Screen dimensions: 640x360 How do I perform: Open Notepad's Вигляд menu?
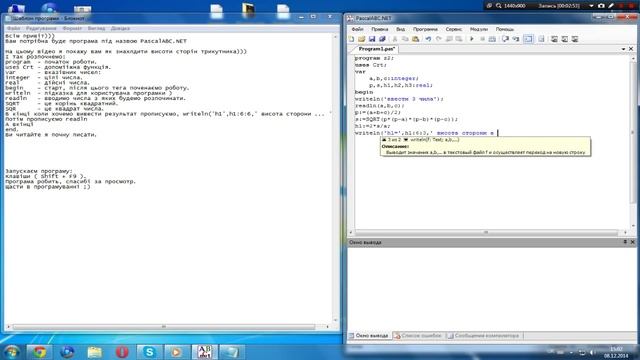pos(96,29)
